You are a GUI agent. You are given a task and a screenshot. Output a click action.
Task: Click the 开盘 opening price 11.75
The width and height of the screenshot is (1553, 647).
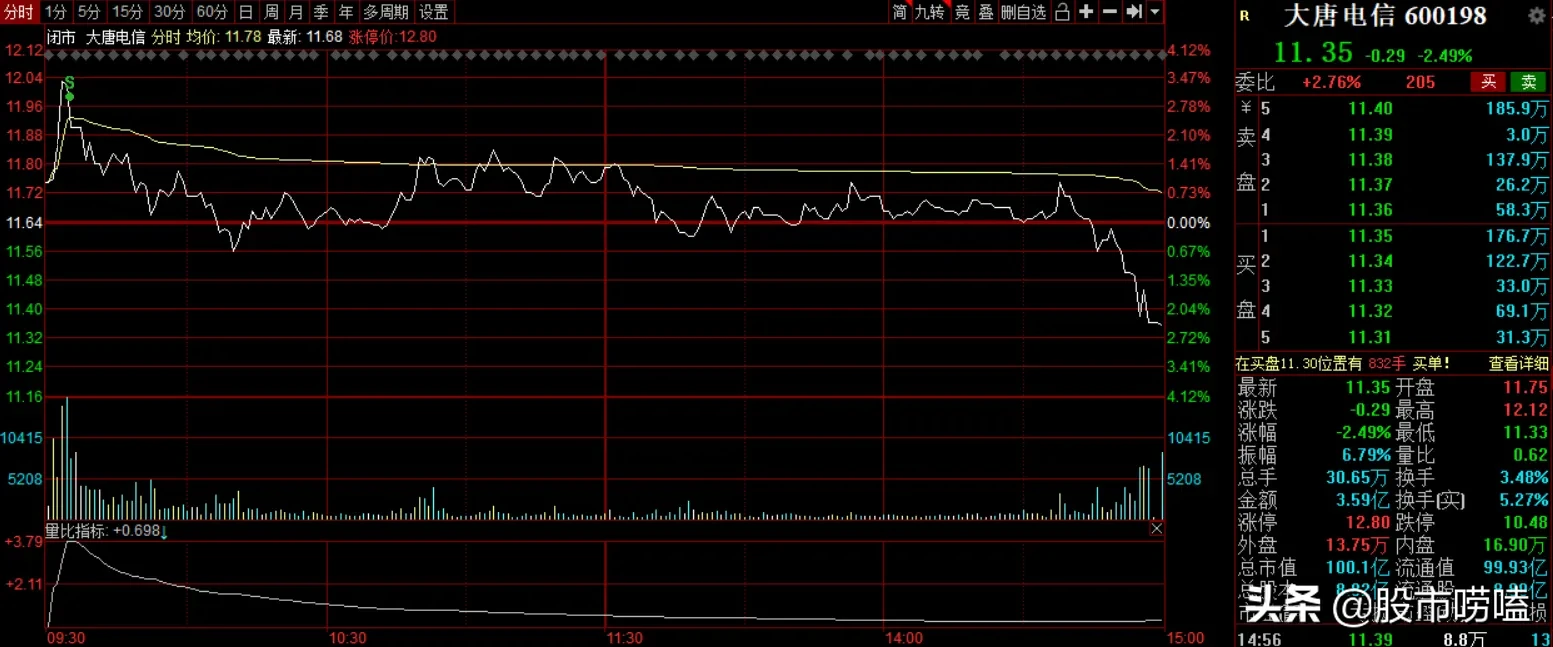point(1525,388)
